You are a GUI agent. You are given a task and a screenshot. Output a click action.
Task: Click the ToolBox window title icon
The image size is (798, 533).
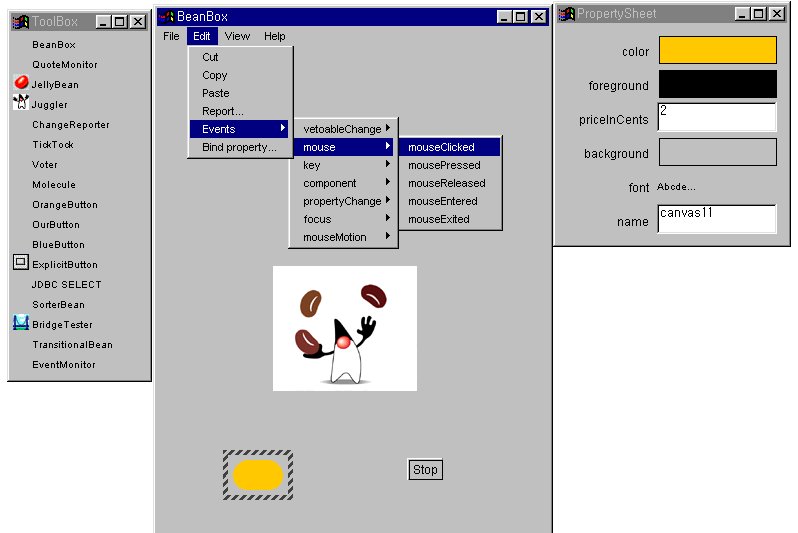click(x=20, y=21)
